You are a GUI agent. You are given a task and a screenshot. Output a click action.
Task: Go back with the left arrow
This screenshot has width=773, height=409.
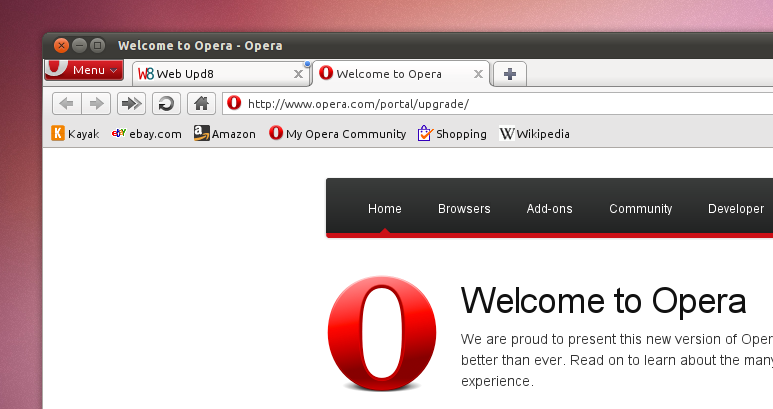pos(67,103)
